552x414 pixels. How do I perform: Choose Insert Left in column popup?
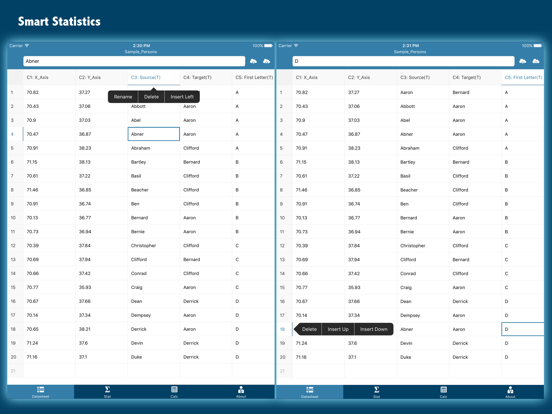[182, 97]
